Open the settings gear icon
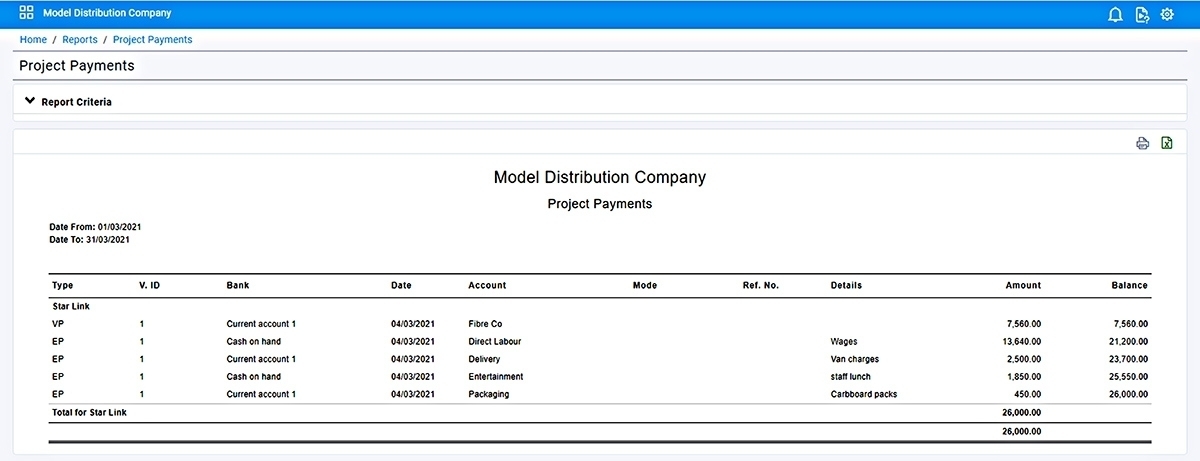The height and width of the screenshot is (461, 1200). click(x=1167, y=14)
